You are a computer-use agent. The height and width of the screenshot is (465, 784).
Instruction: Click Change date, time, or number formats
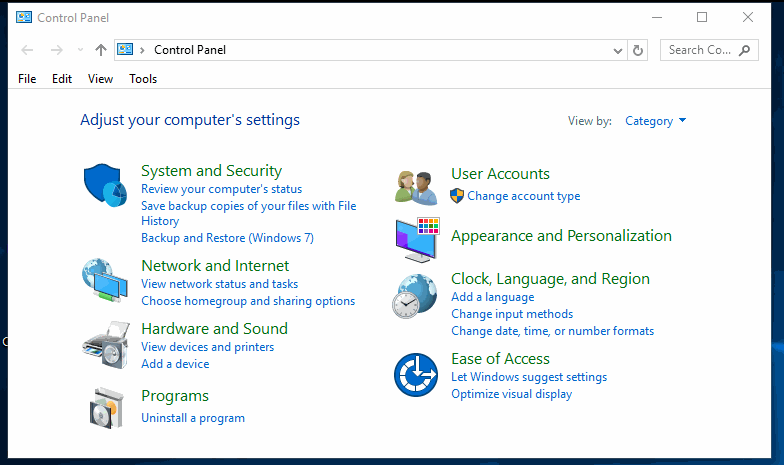click(552, 331)
